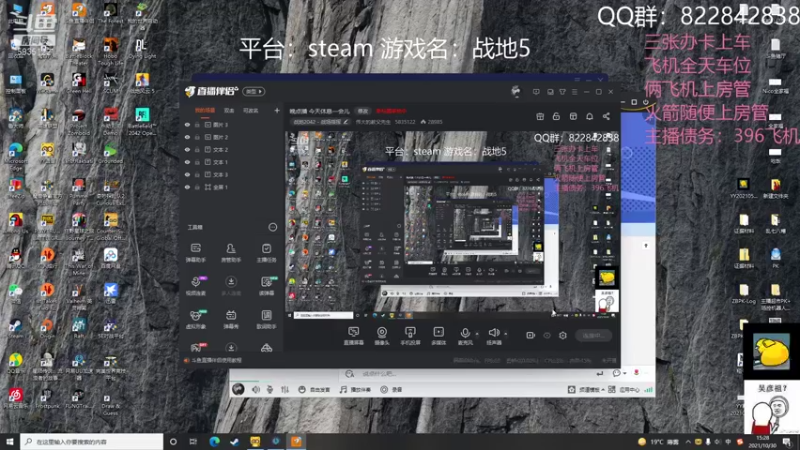The width and height of the screenshot is (800, 450).
Task: Toggle visibility of 文本 2 source
Action: coord(187,149)
